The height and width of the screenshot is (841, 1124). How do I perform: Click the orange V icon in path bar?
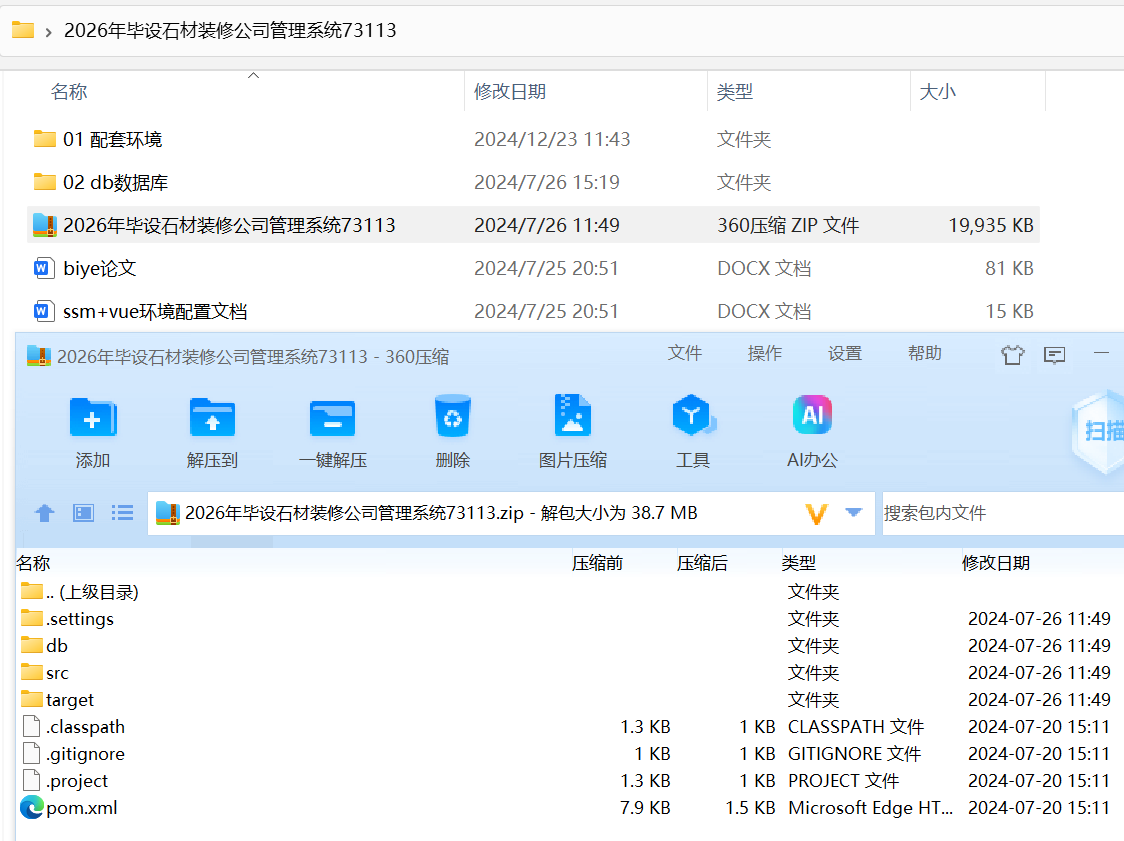tap(816, 513)
